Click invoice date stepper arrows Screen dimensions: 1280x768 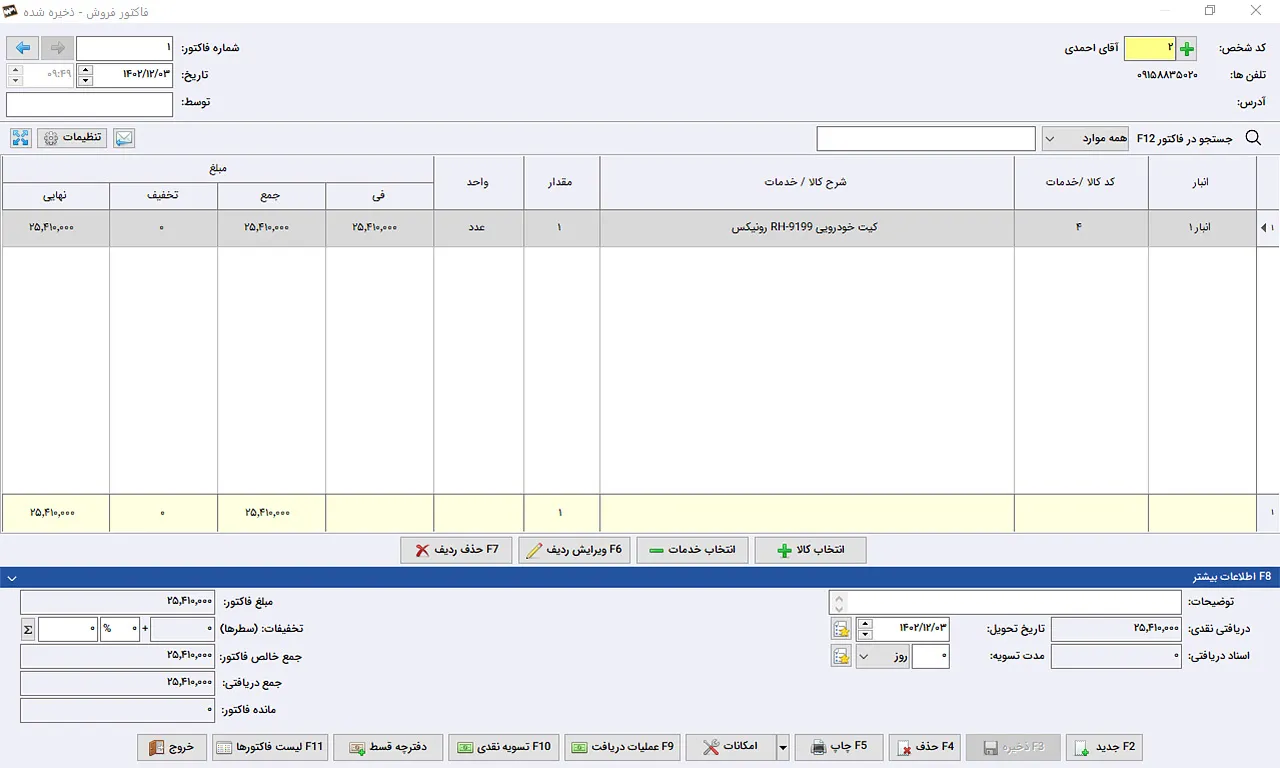tap(85, 75)
